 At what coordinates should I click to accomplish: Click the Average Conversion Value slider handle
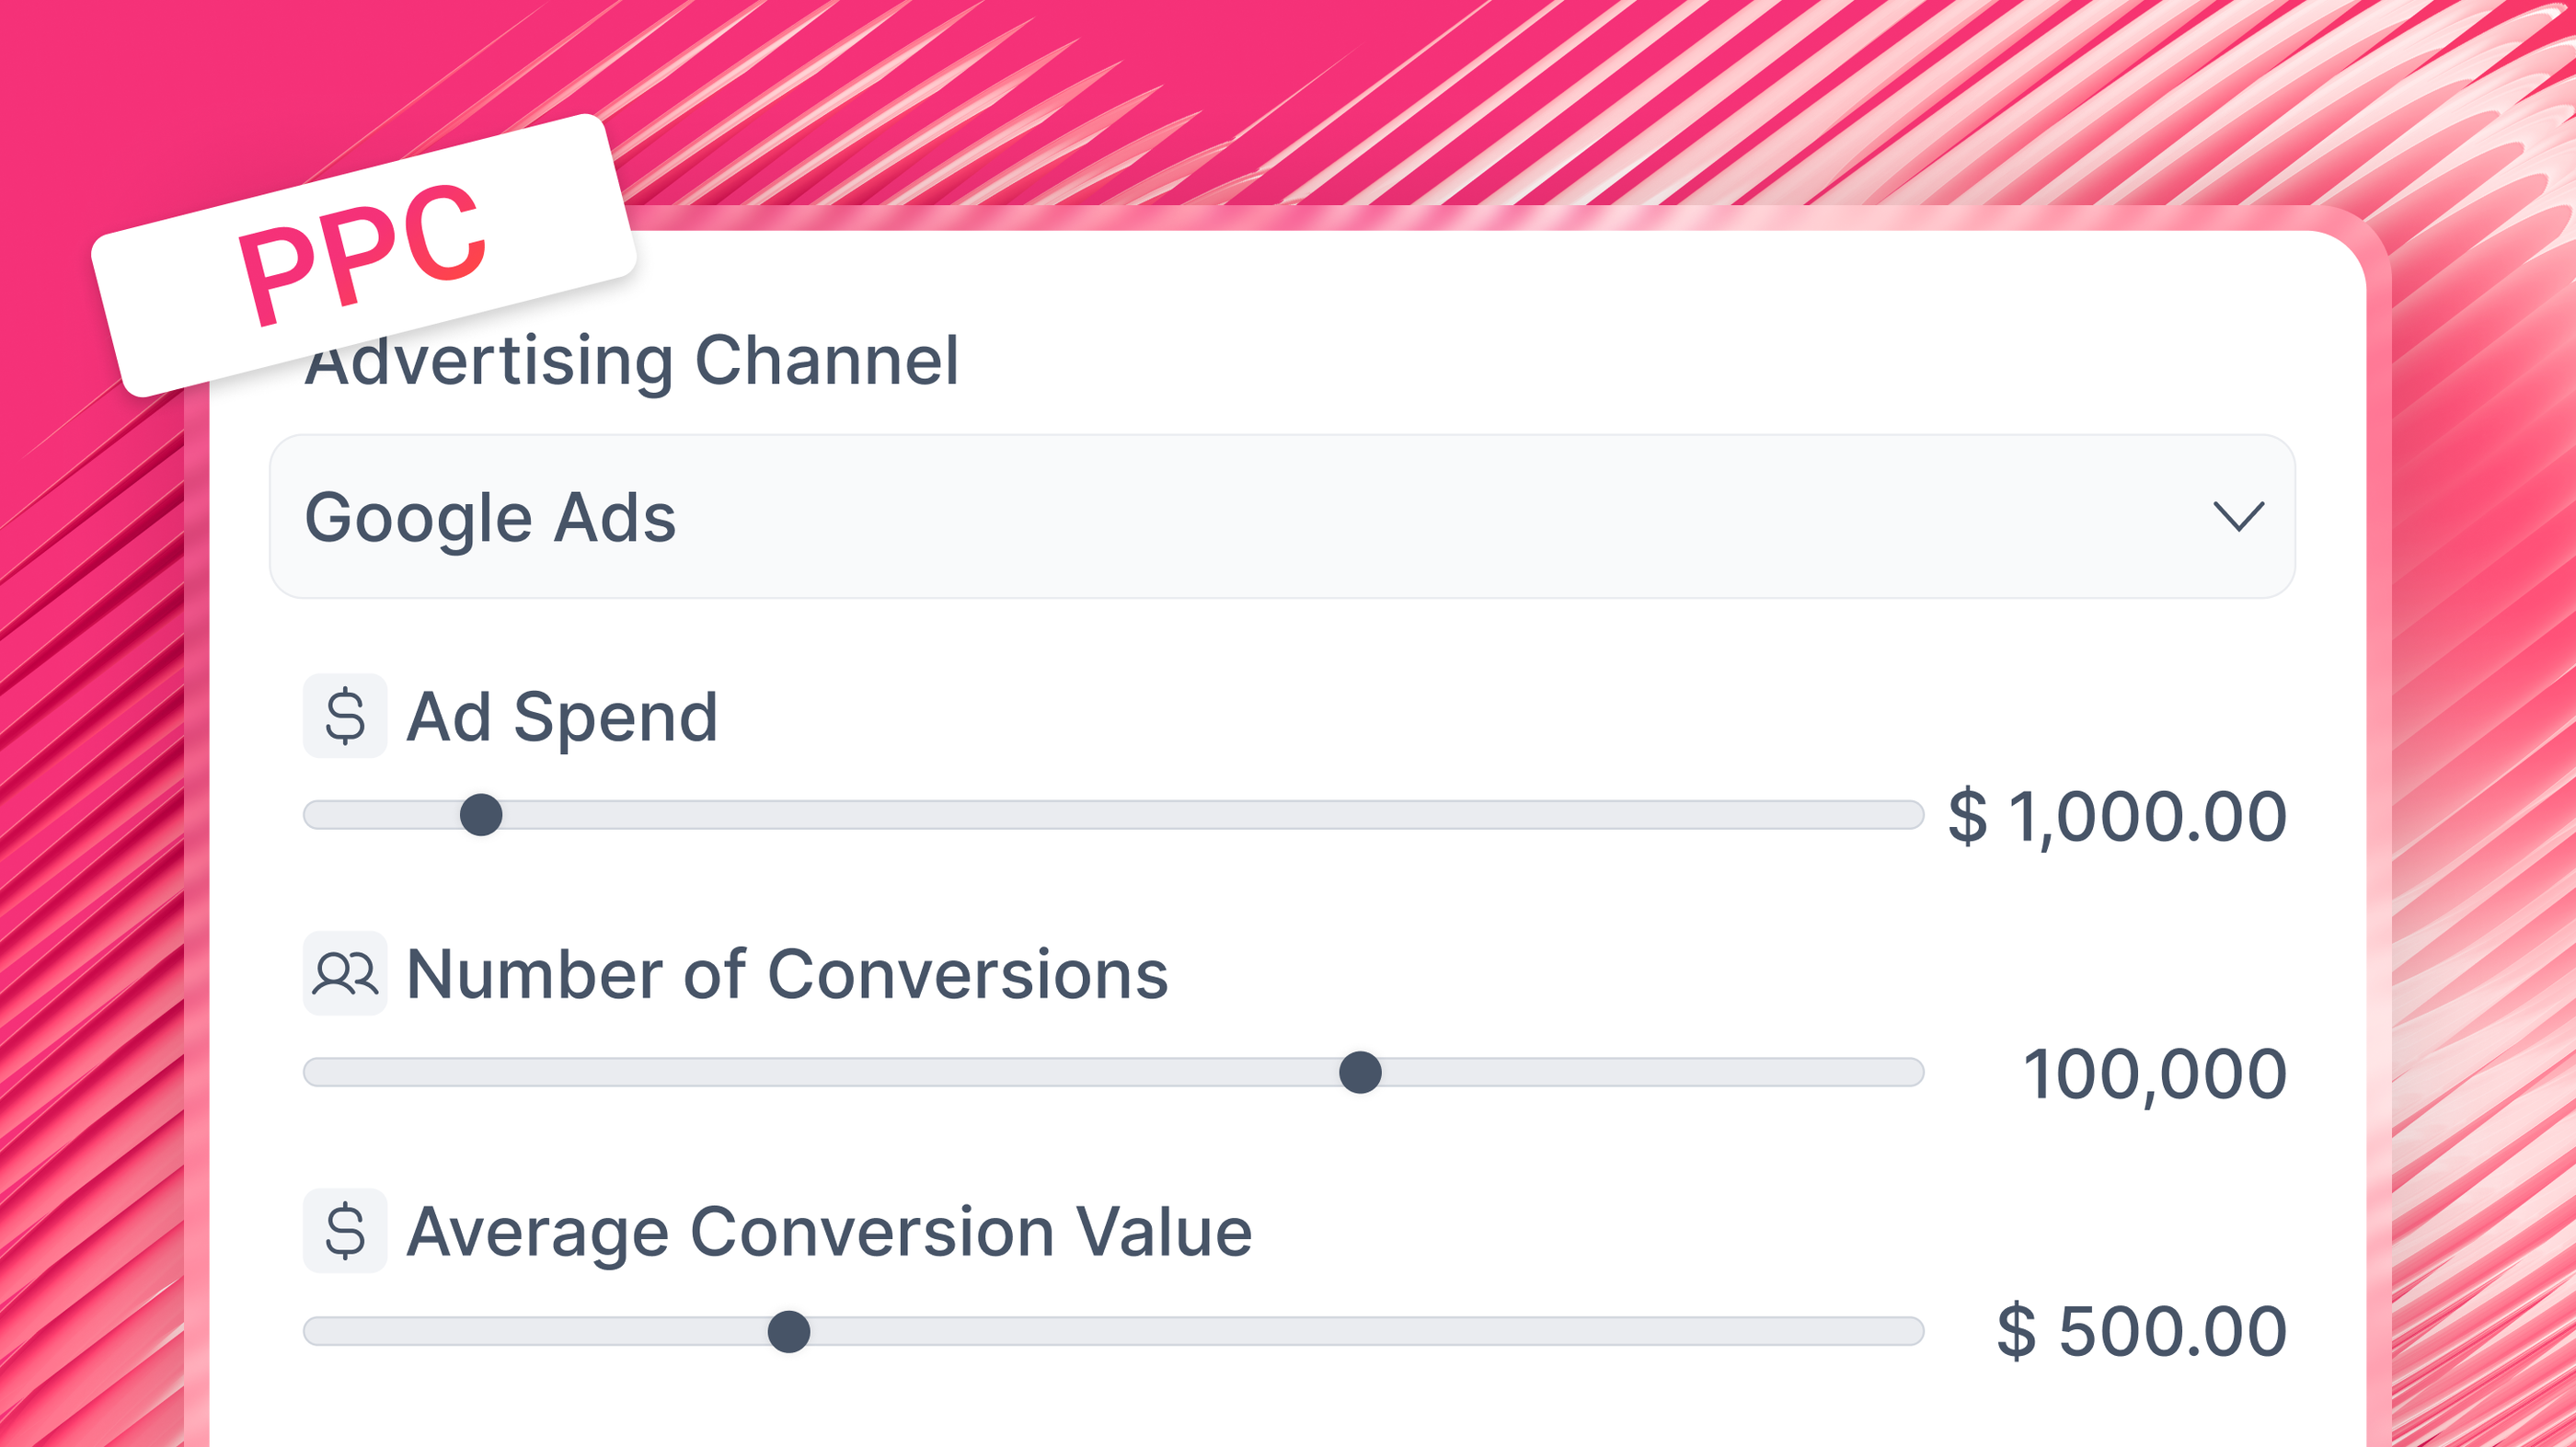tap(789, 1332)
